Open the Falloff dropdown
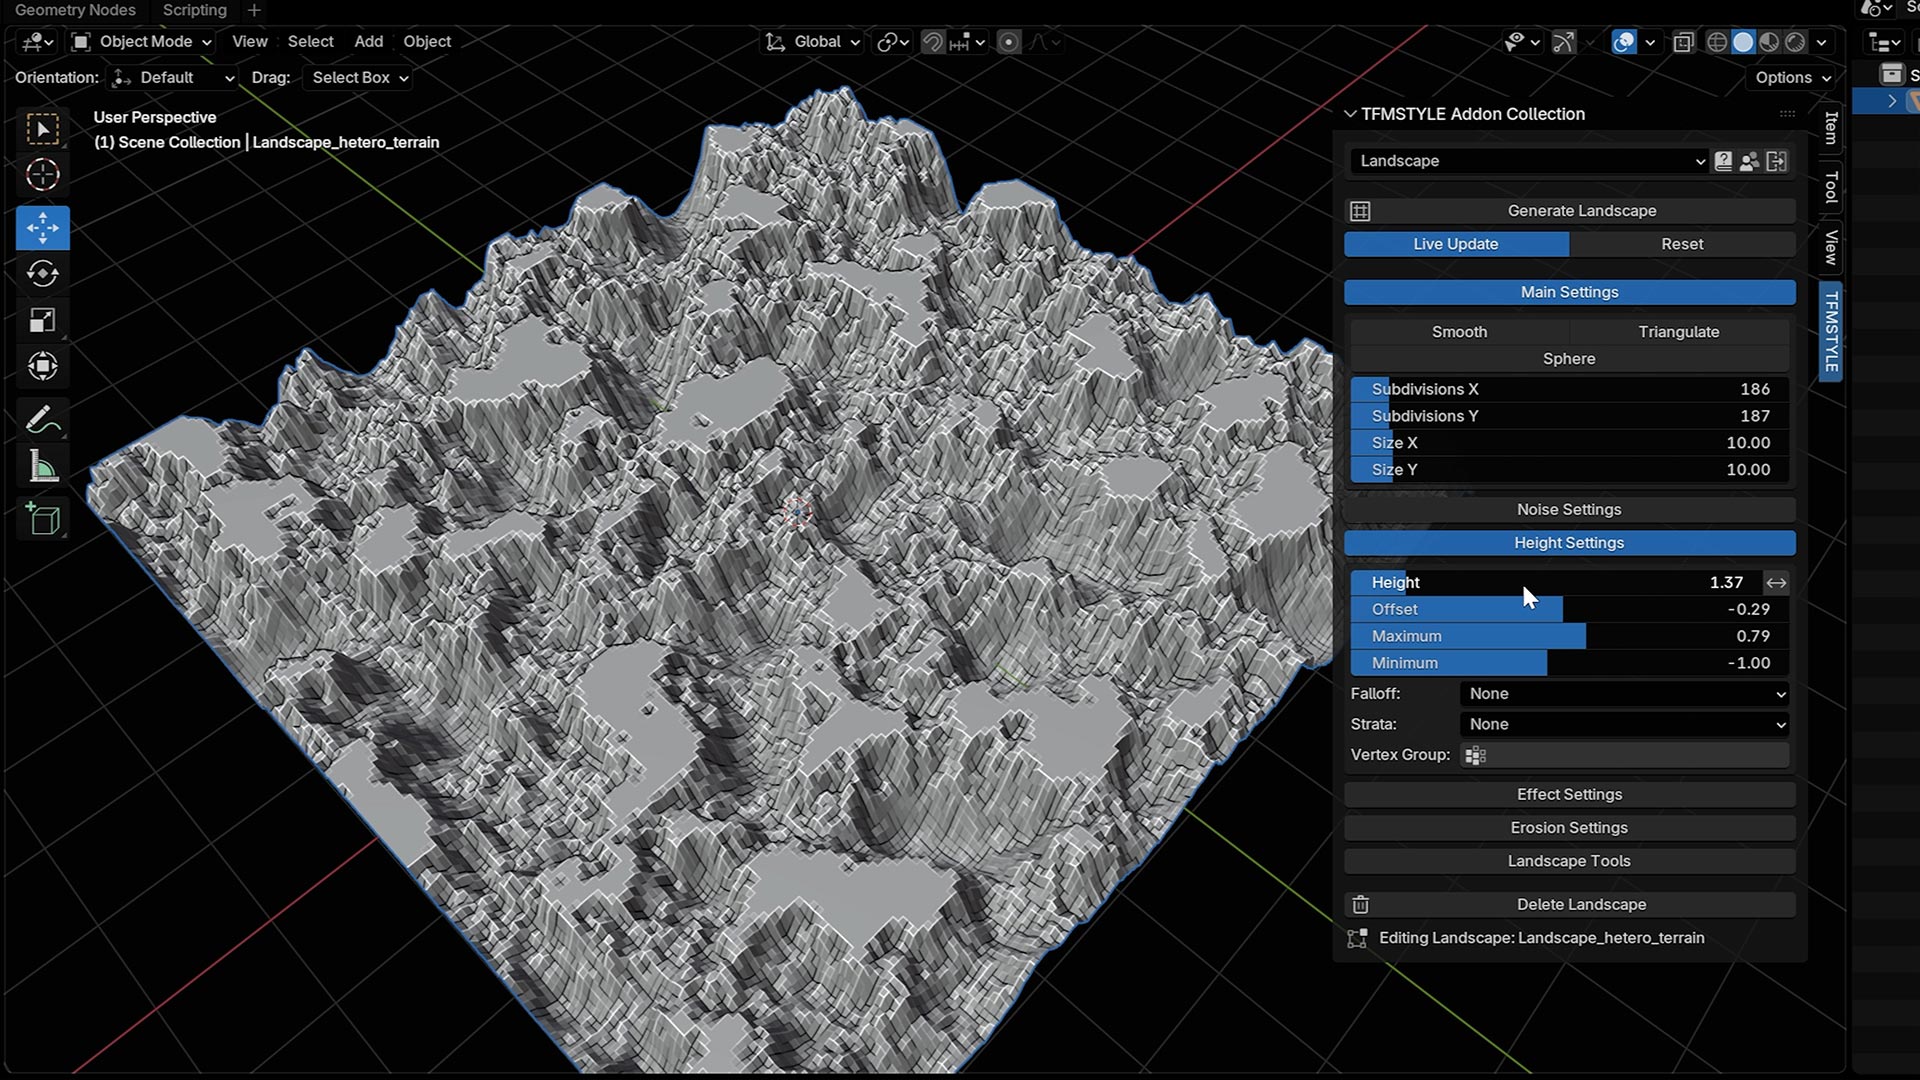This screenshot has width=1920, height=1080. (x=1625, y=694)
